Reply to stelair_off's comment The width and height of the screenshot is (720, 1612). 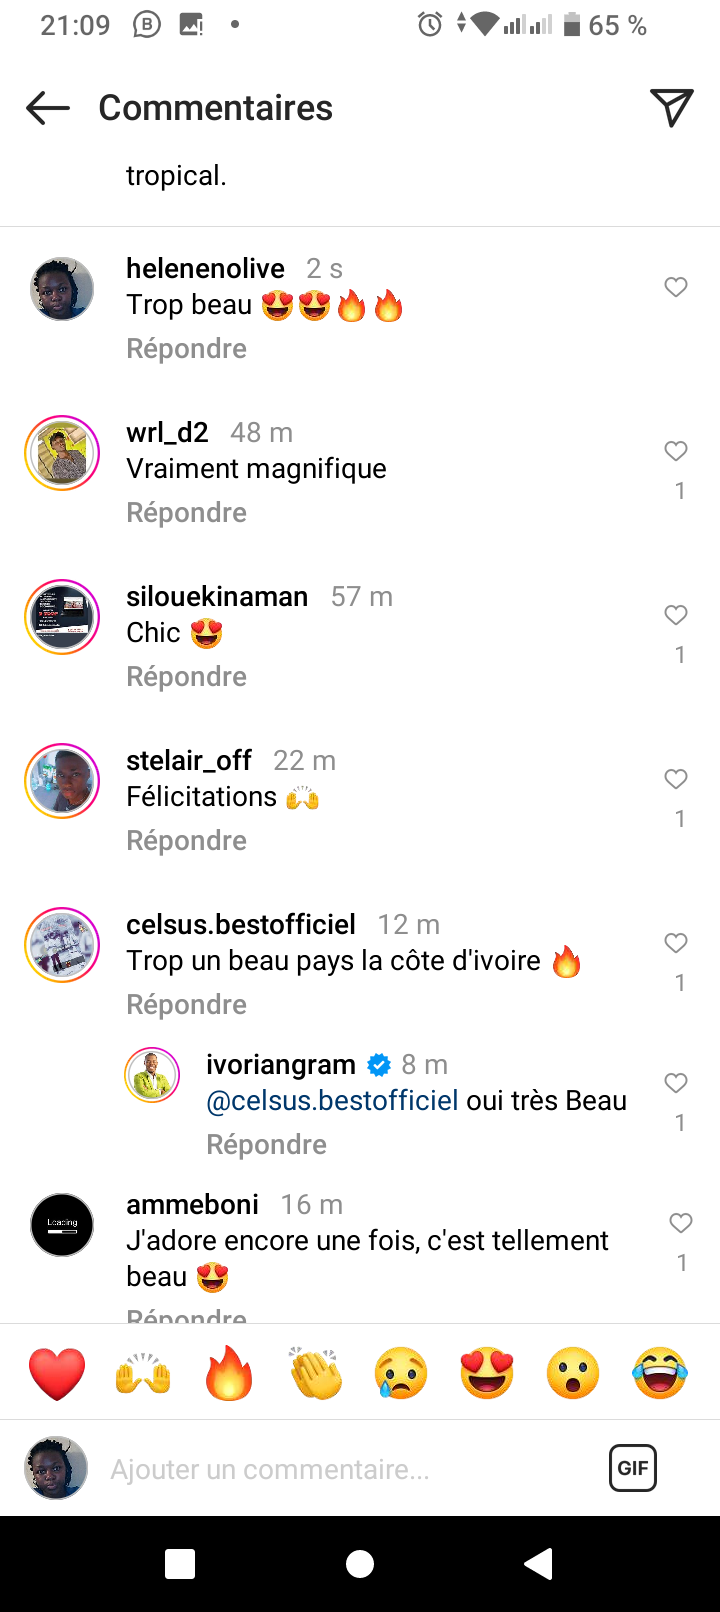(186, 841)
